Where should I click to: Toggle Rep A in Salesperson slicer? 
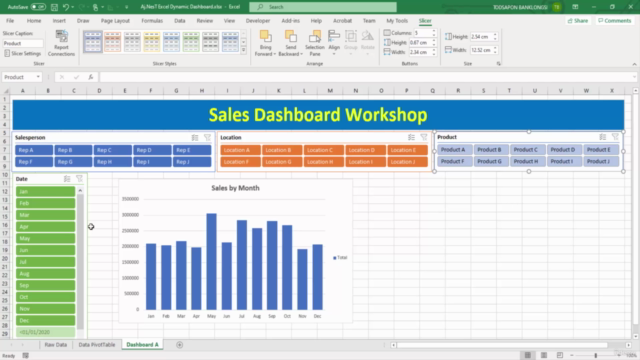[x=34, y=150]
